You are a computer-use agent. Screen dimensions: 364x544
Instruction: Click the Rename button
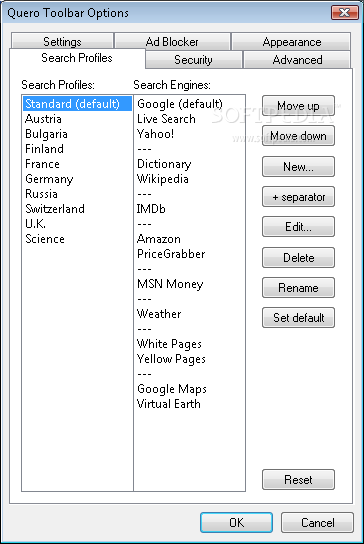point(298,288)
